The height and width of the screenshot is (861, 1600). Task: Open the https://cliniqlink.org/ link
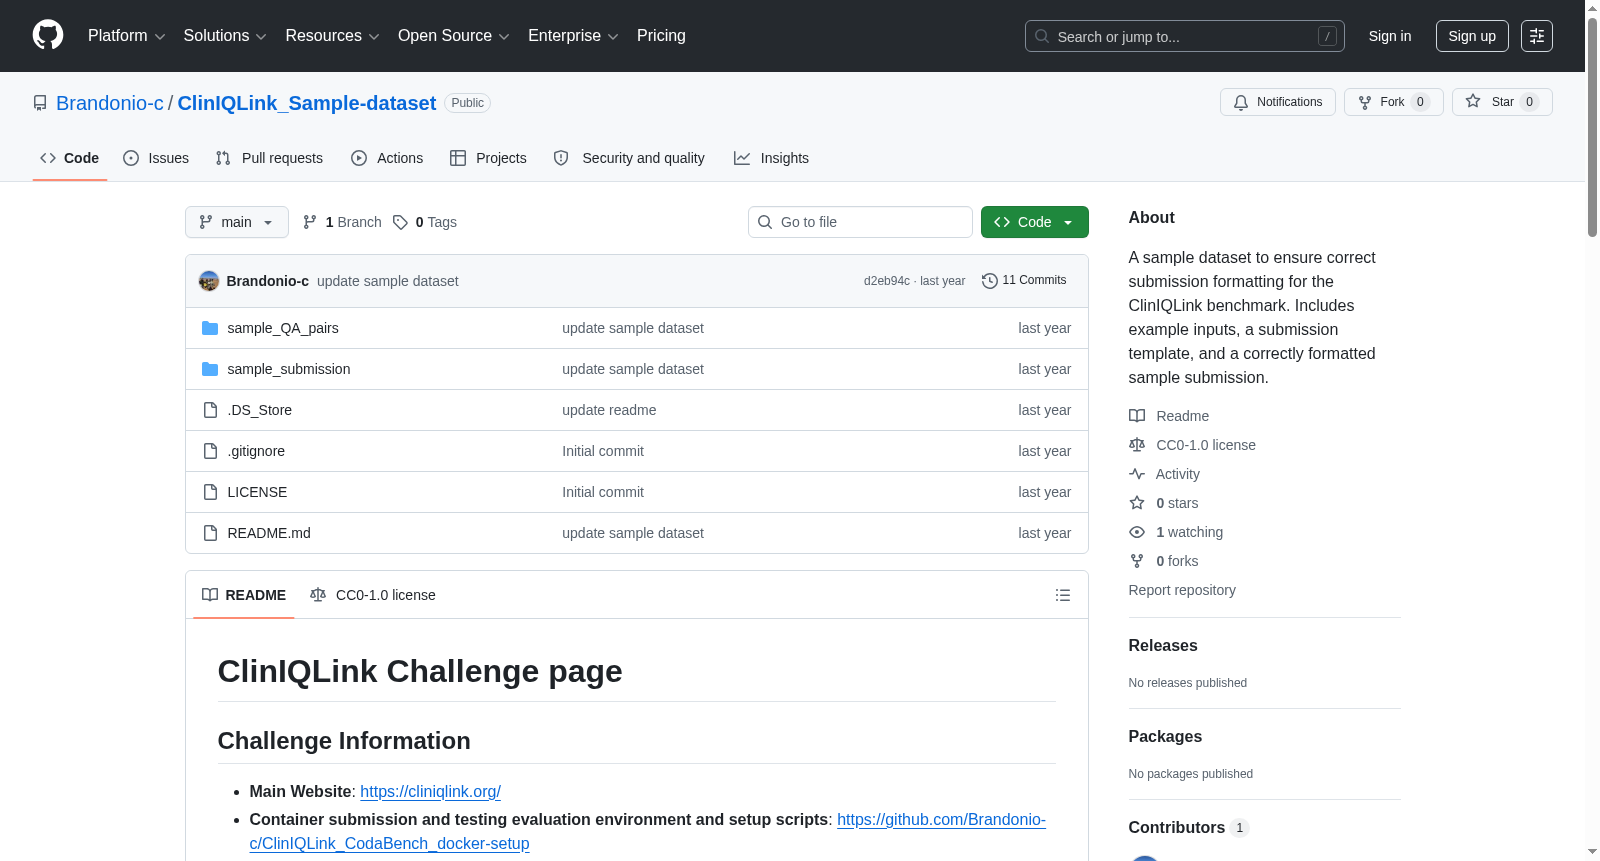click(430, 791)
